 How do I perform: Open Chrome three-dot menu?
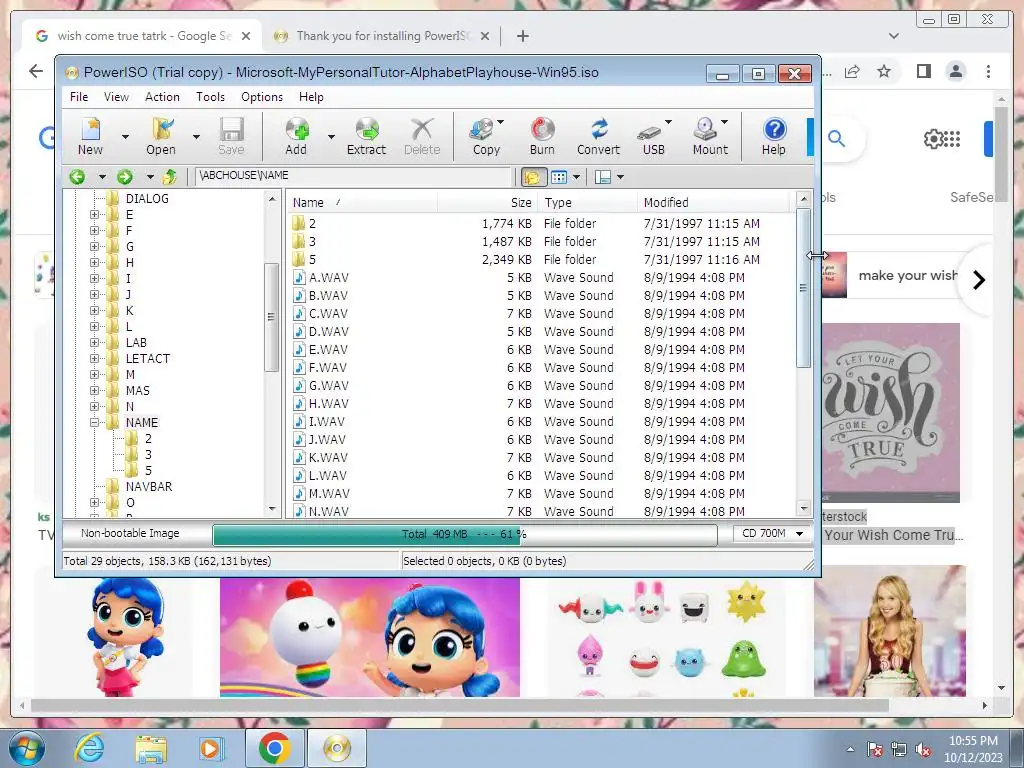989,71
